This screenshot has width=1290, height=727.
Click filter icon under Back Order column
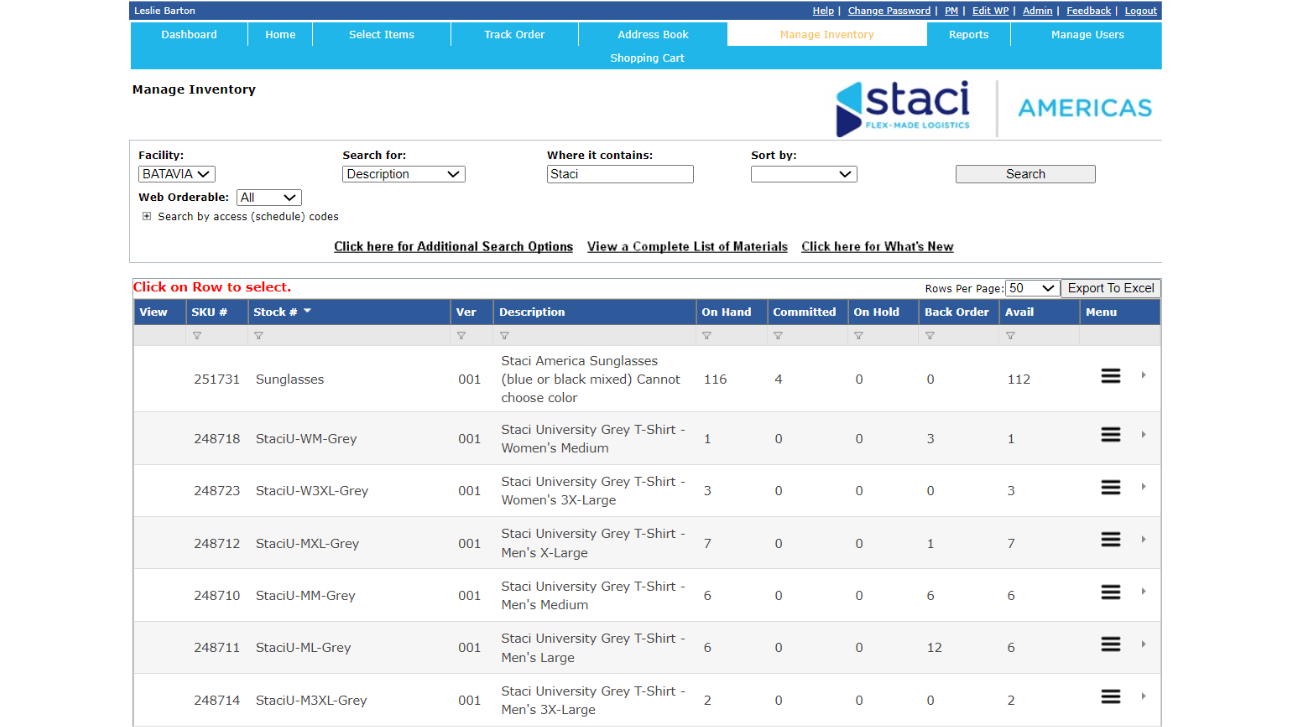point(930,336)
